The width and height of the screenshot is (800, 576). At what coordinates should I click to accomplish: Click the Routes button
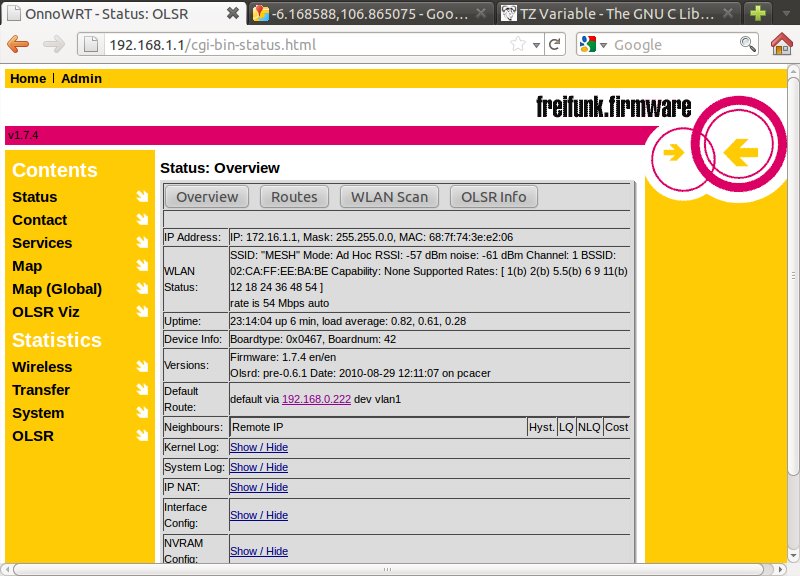294,197
